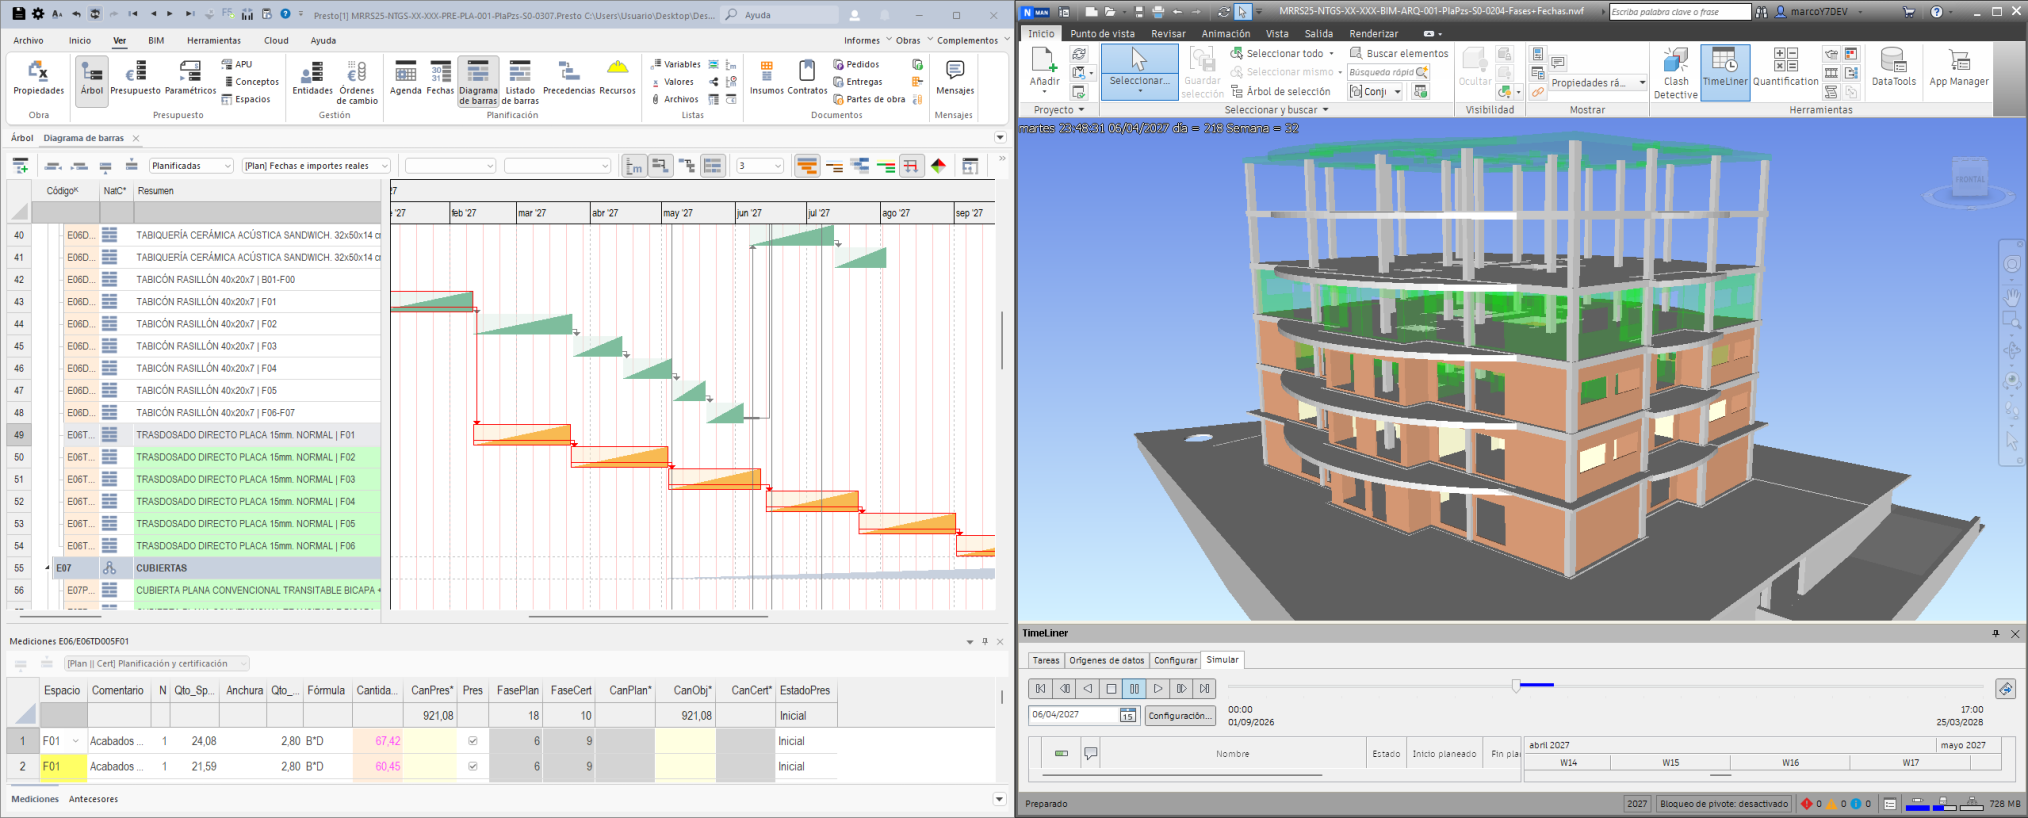
Task: Click the 'Escriba palabra clave o frase' search field
Action: coord(1680,12)
